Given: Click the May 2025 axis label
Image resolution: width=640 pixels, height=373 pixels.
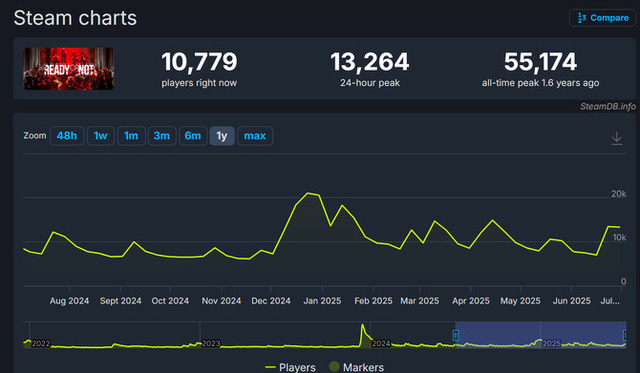Looking at the screenshot, I should (520, 301).
